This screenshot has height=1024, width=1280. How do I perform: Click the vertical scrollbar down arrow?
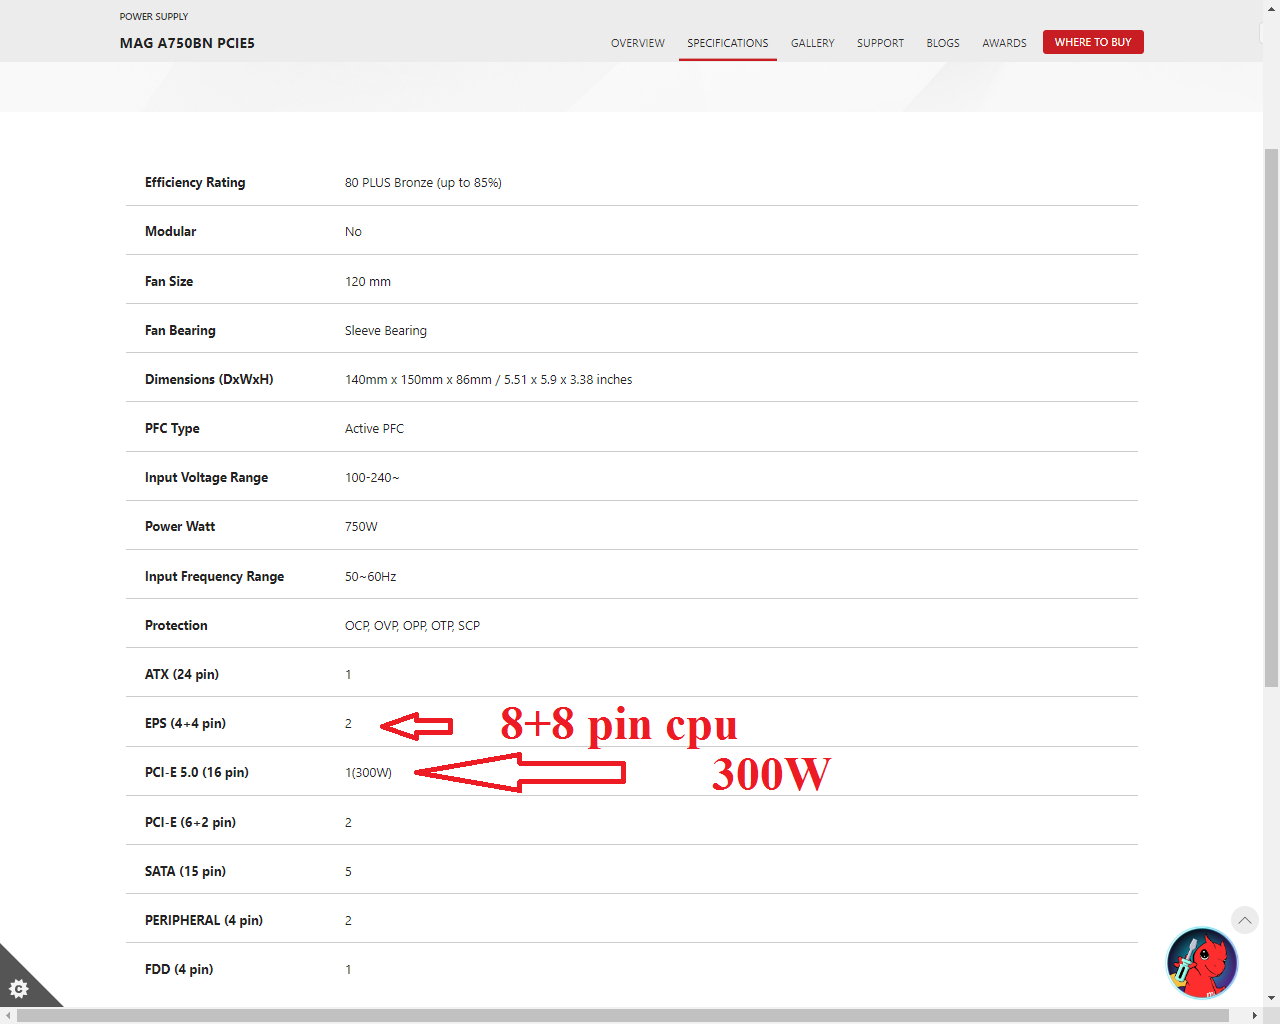pyautogui.click(x=1271, y=998)
